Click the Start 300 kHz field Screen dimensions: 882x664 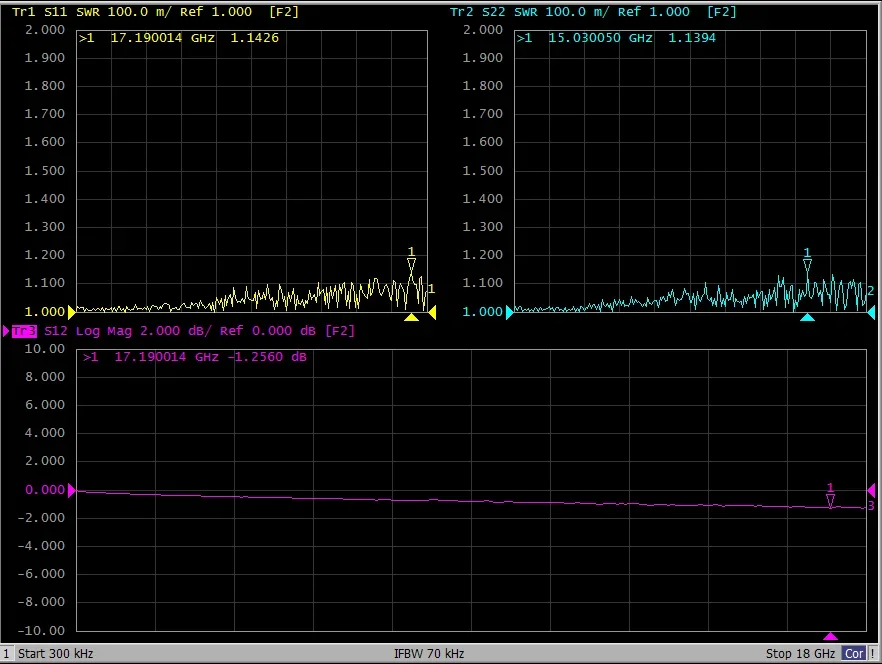coord(56,654)
